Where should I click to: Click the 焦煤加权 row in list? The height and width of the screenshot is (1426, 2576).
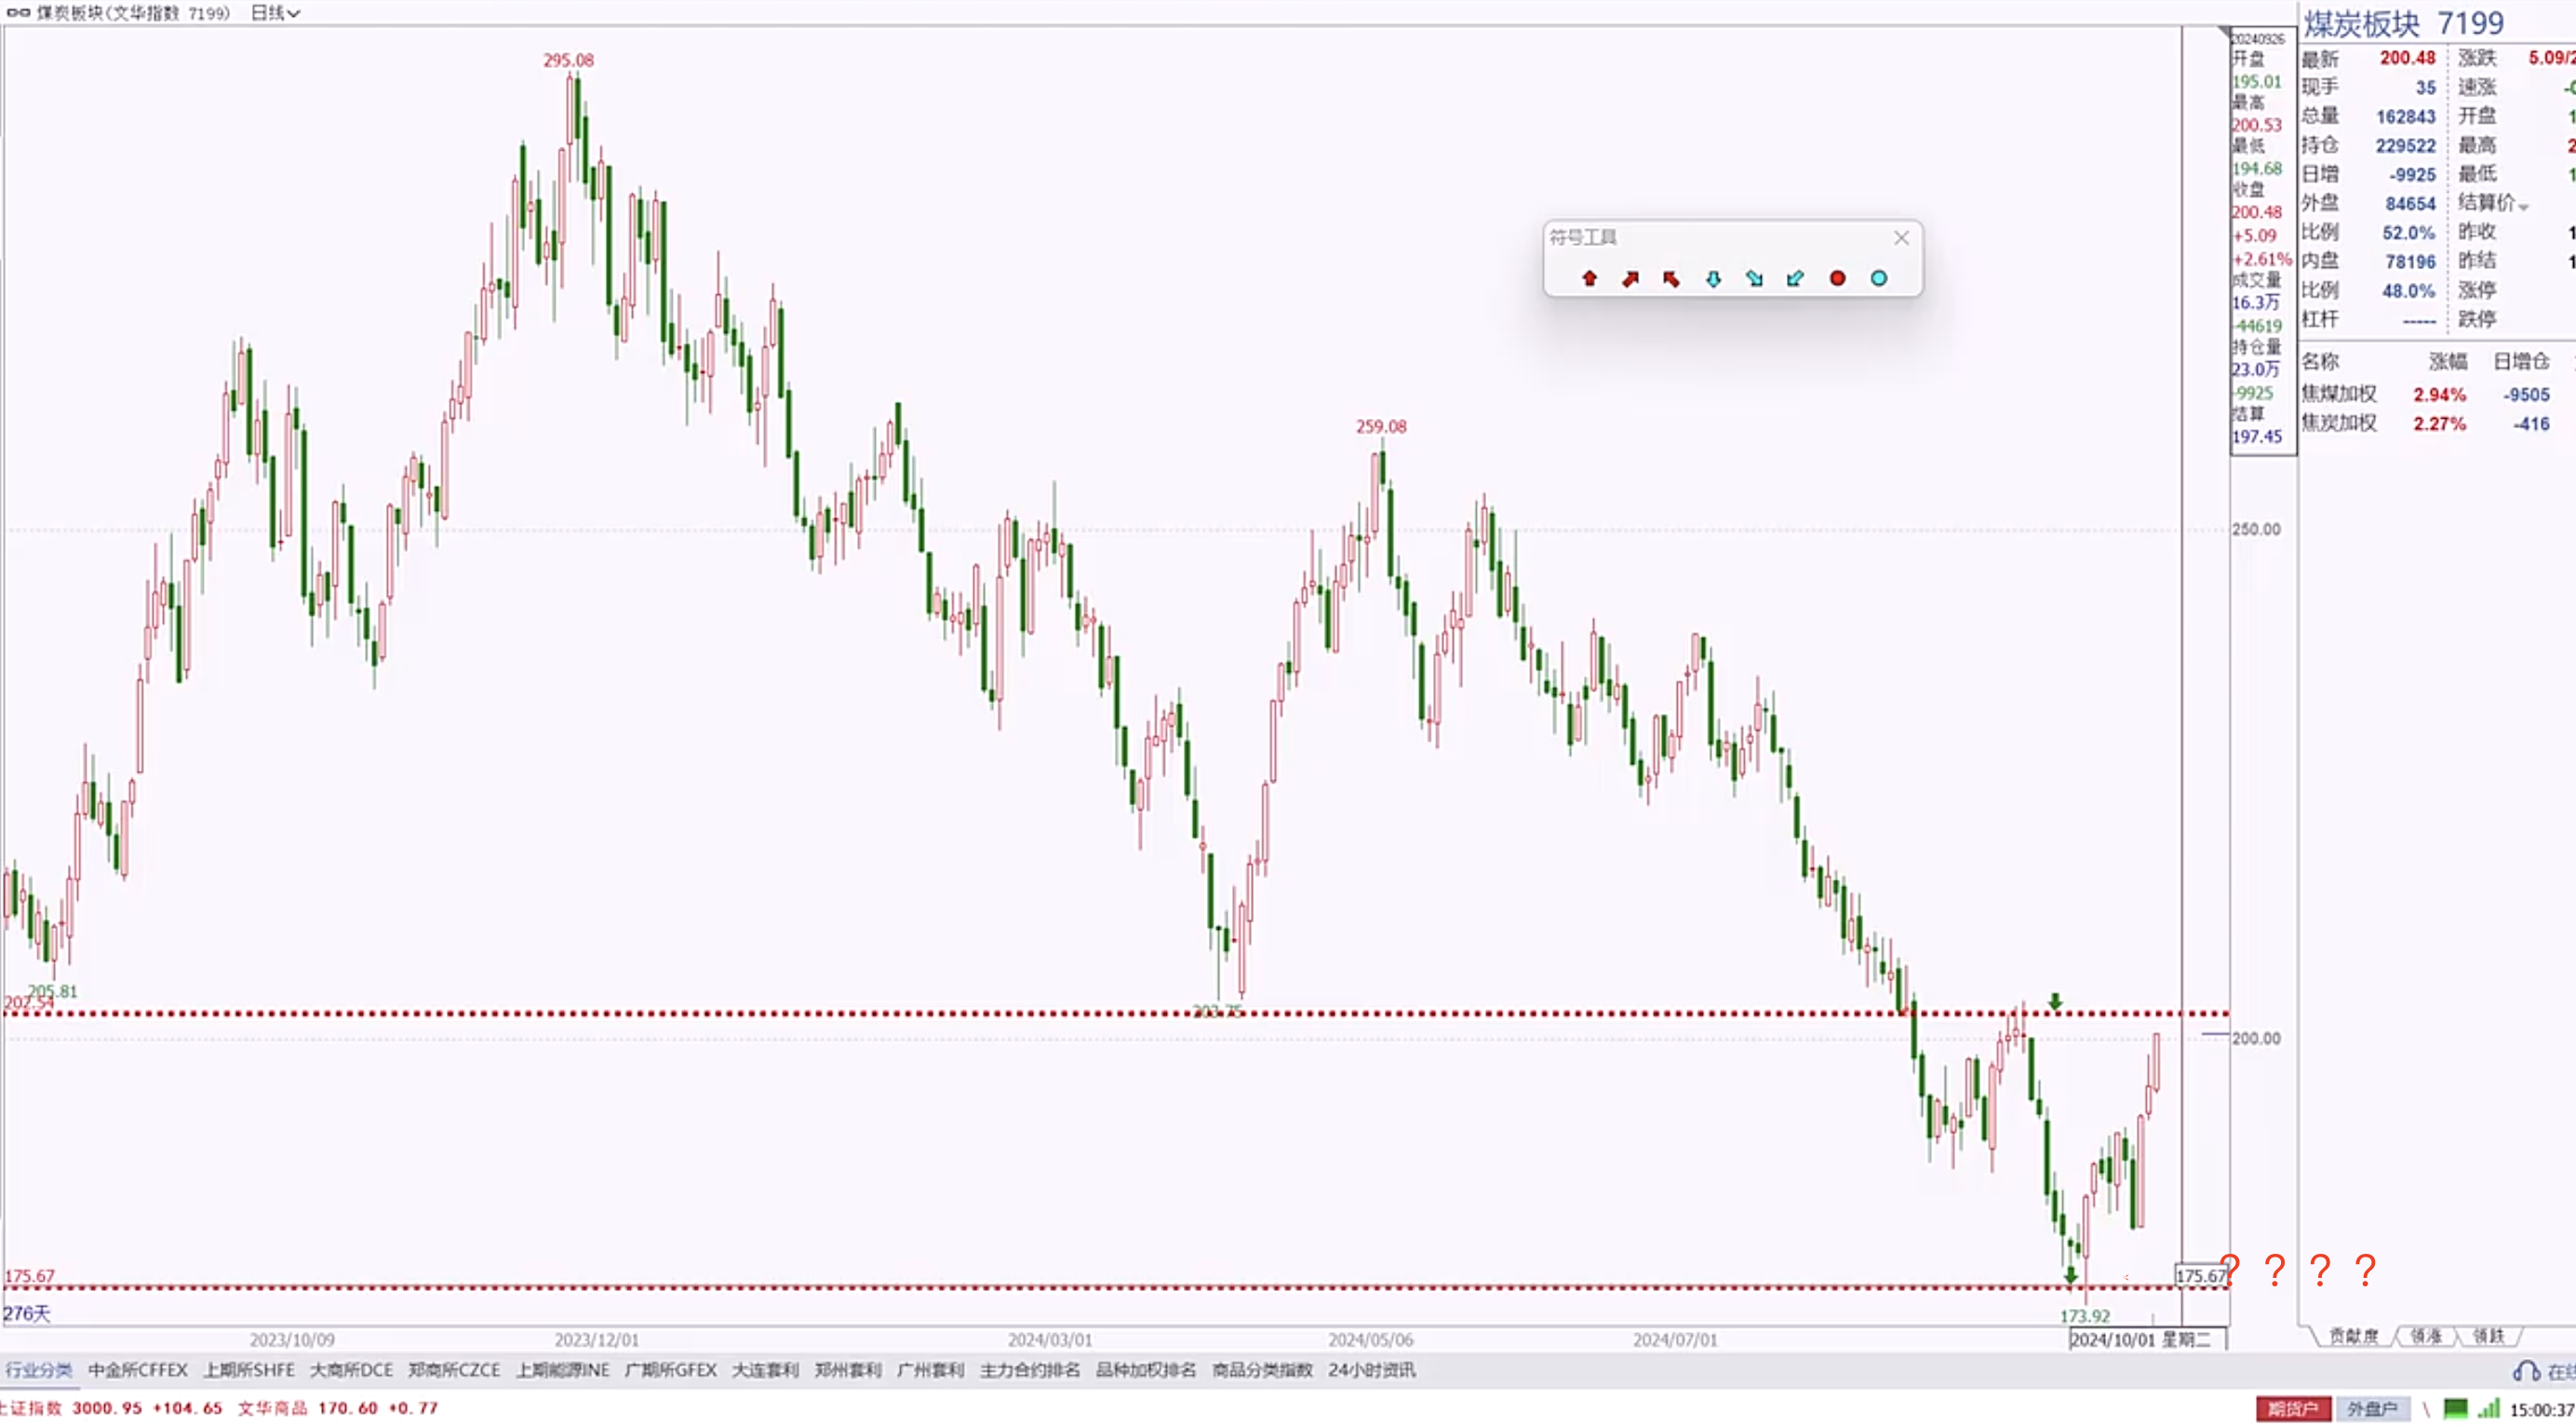pyautogui.click(x=2338, y=394)
